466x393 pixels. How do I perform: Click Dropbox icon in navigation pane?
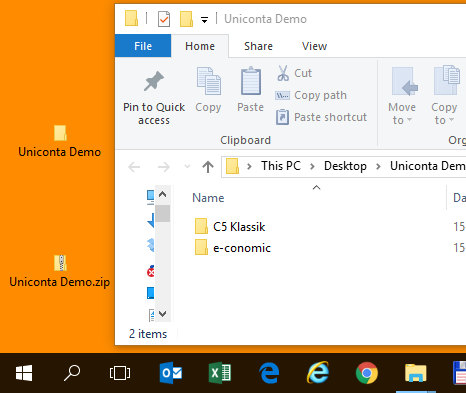(151, 245)
